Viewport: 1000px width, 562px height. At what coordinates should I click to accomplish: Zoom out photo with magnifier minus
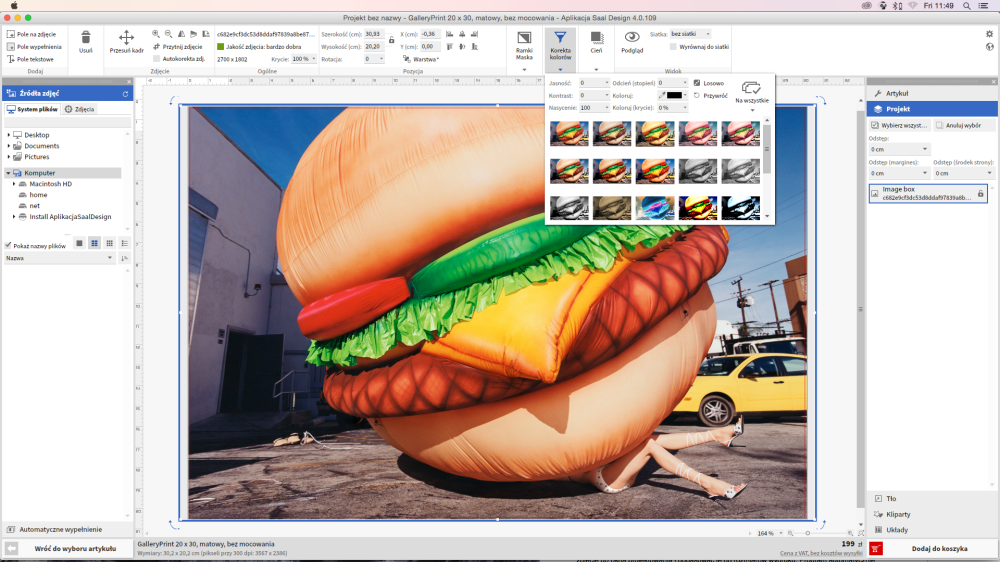[x=168, y=34]
